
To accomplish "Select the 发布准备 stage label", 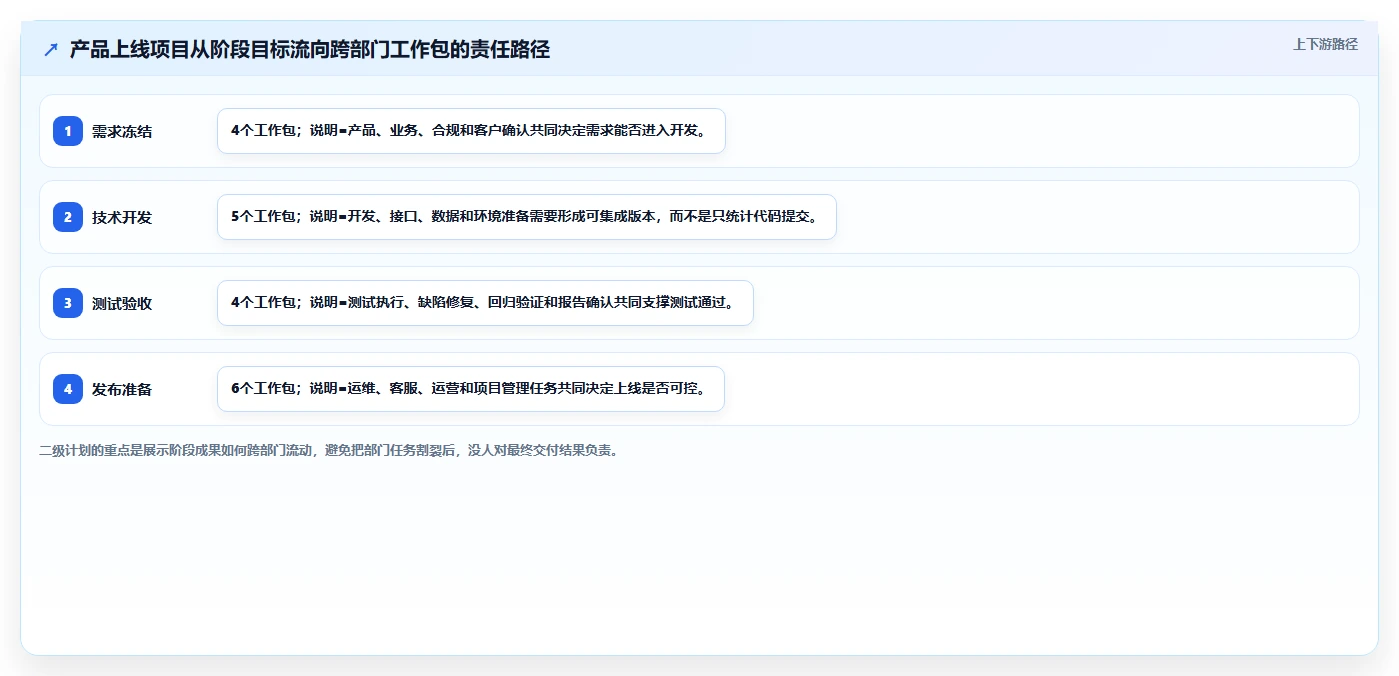I will point(122,389).
